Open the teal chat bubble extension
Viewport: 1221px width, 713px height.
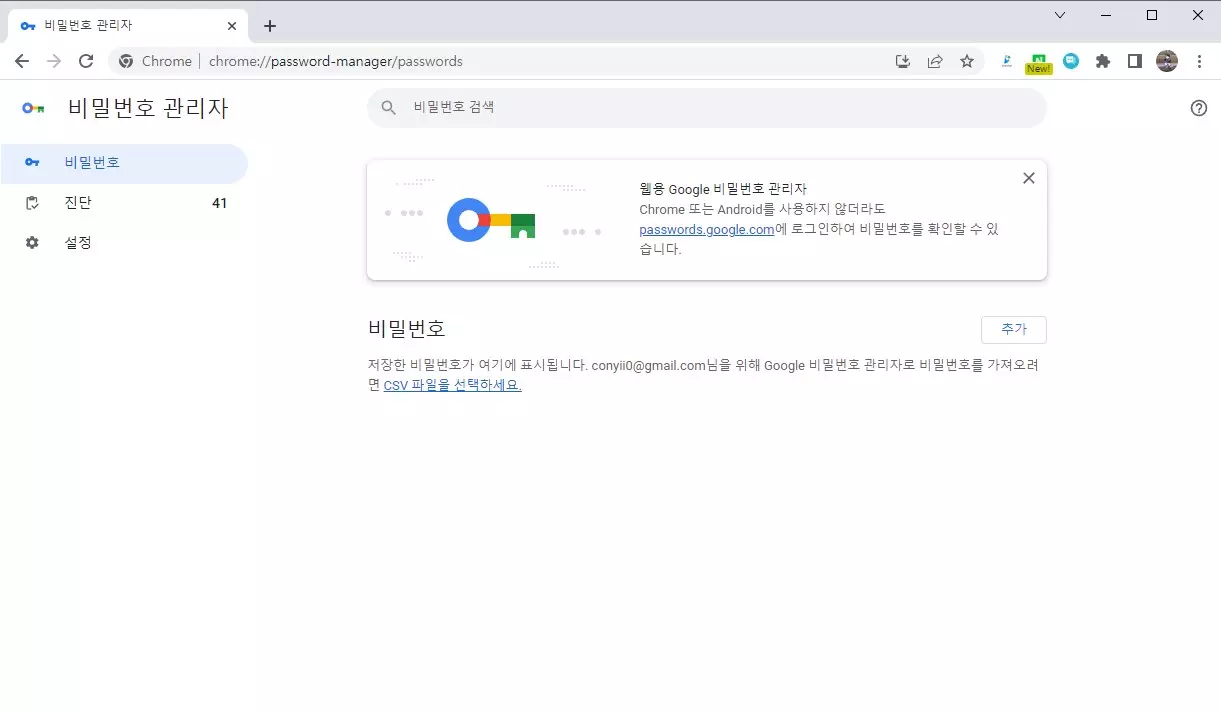coord(1071,61)
